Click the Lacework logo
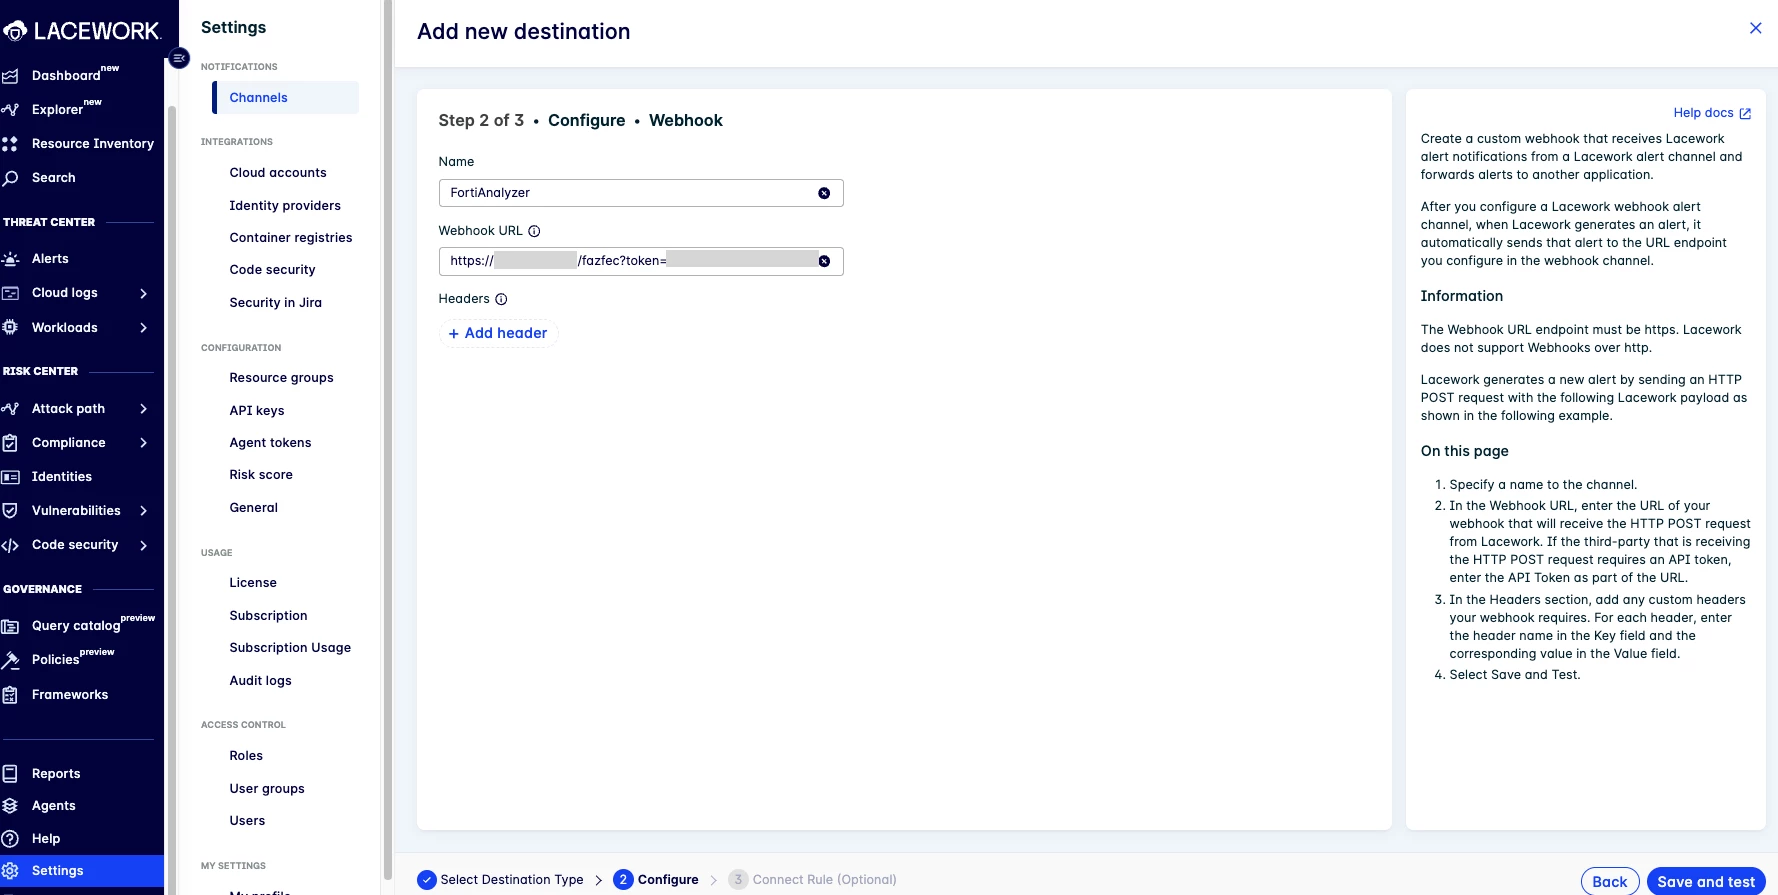Screen dimensions: 1778x895 tap(82, 31)
